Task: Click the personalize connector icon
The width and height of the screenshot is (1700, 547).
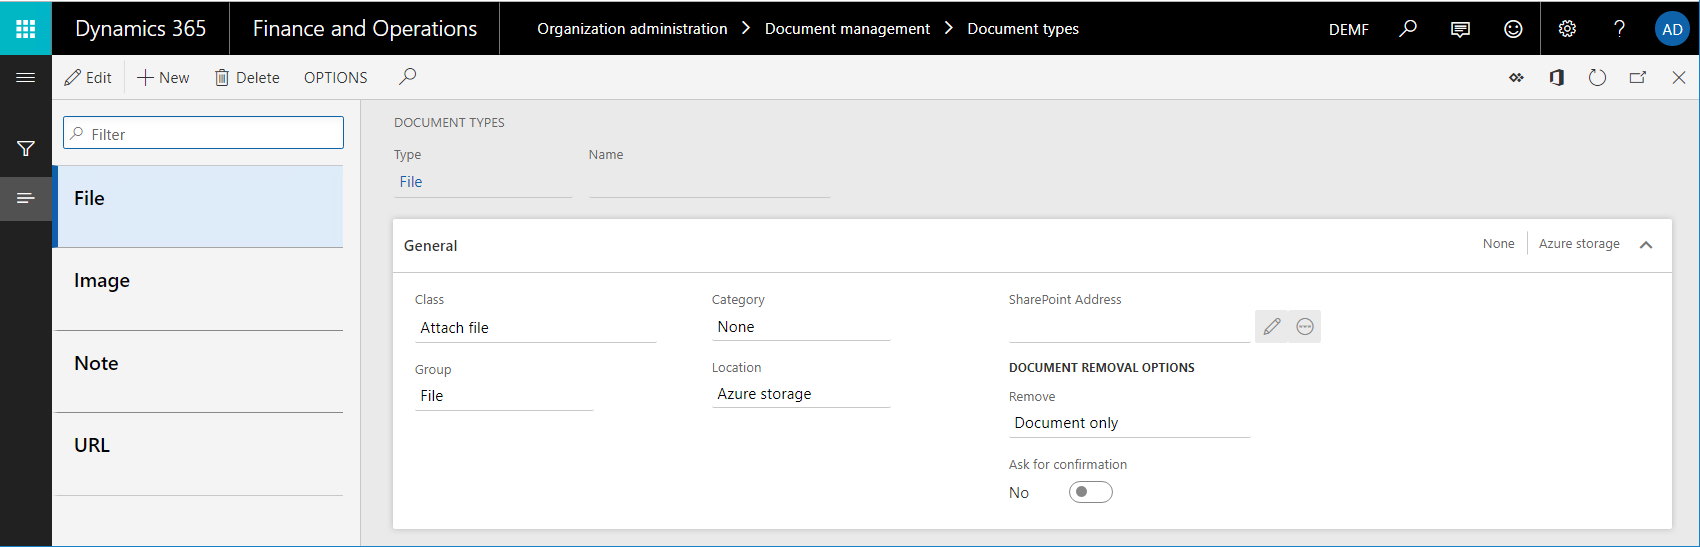Action: (x=1516, y=77)
